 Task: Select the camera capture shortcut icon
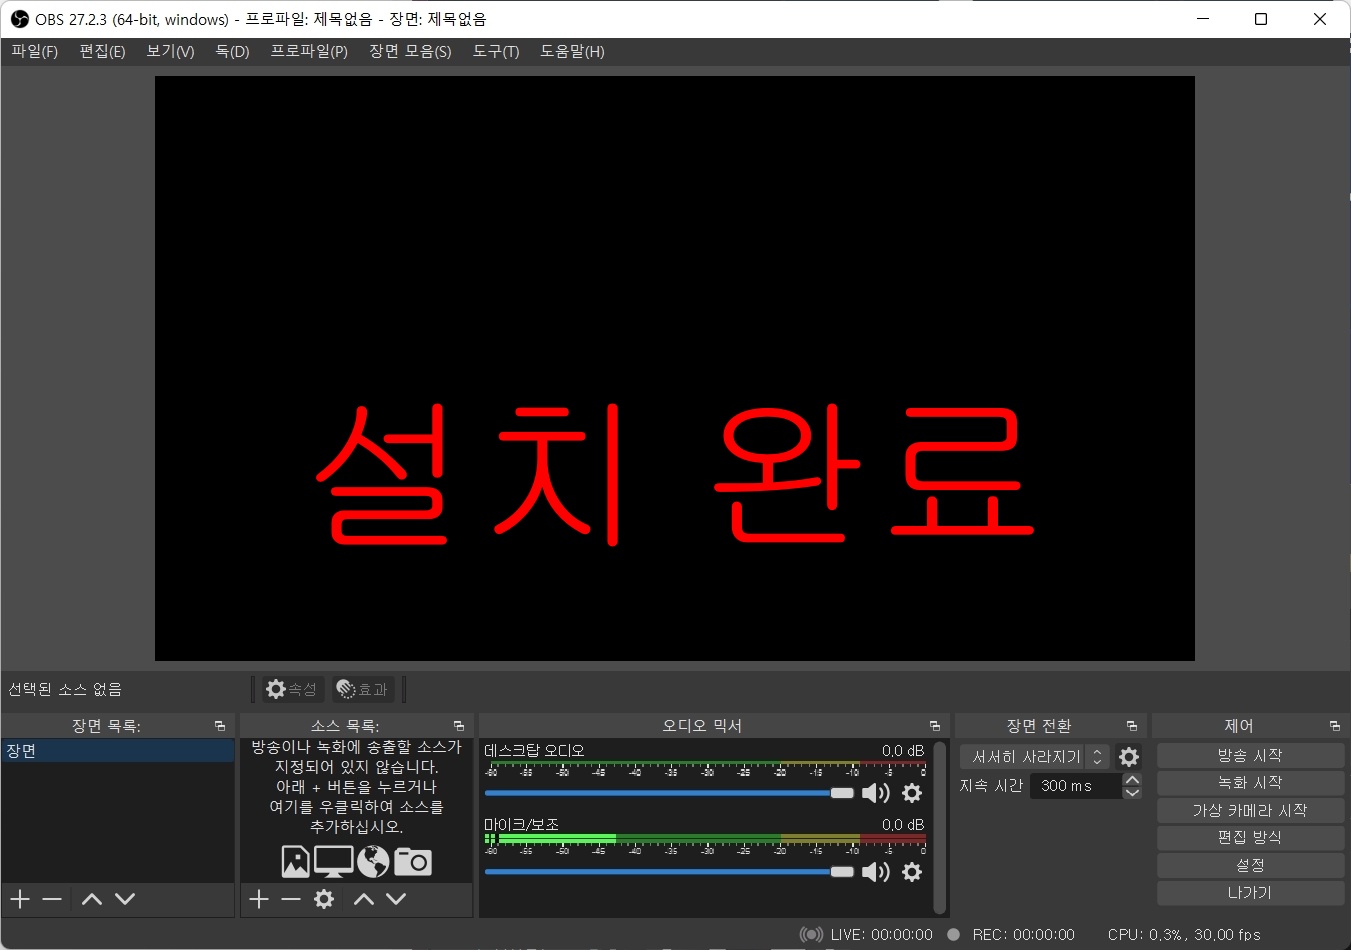pyautogui.click(x=413, y=861)
